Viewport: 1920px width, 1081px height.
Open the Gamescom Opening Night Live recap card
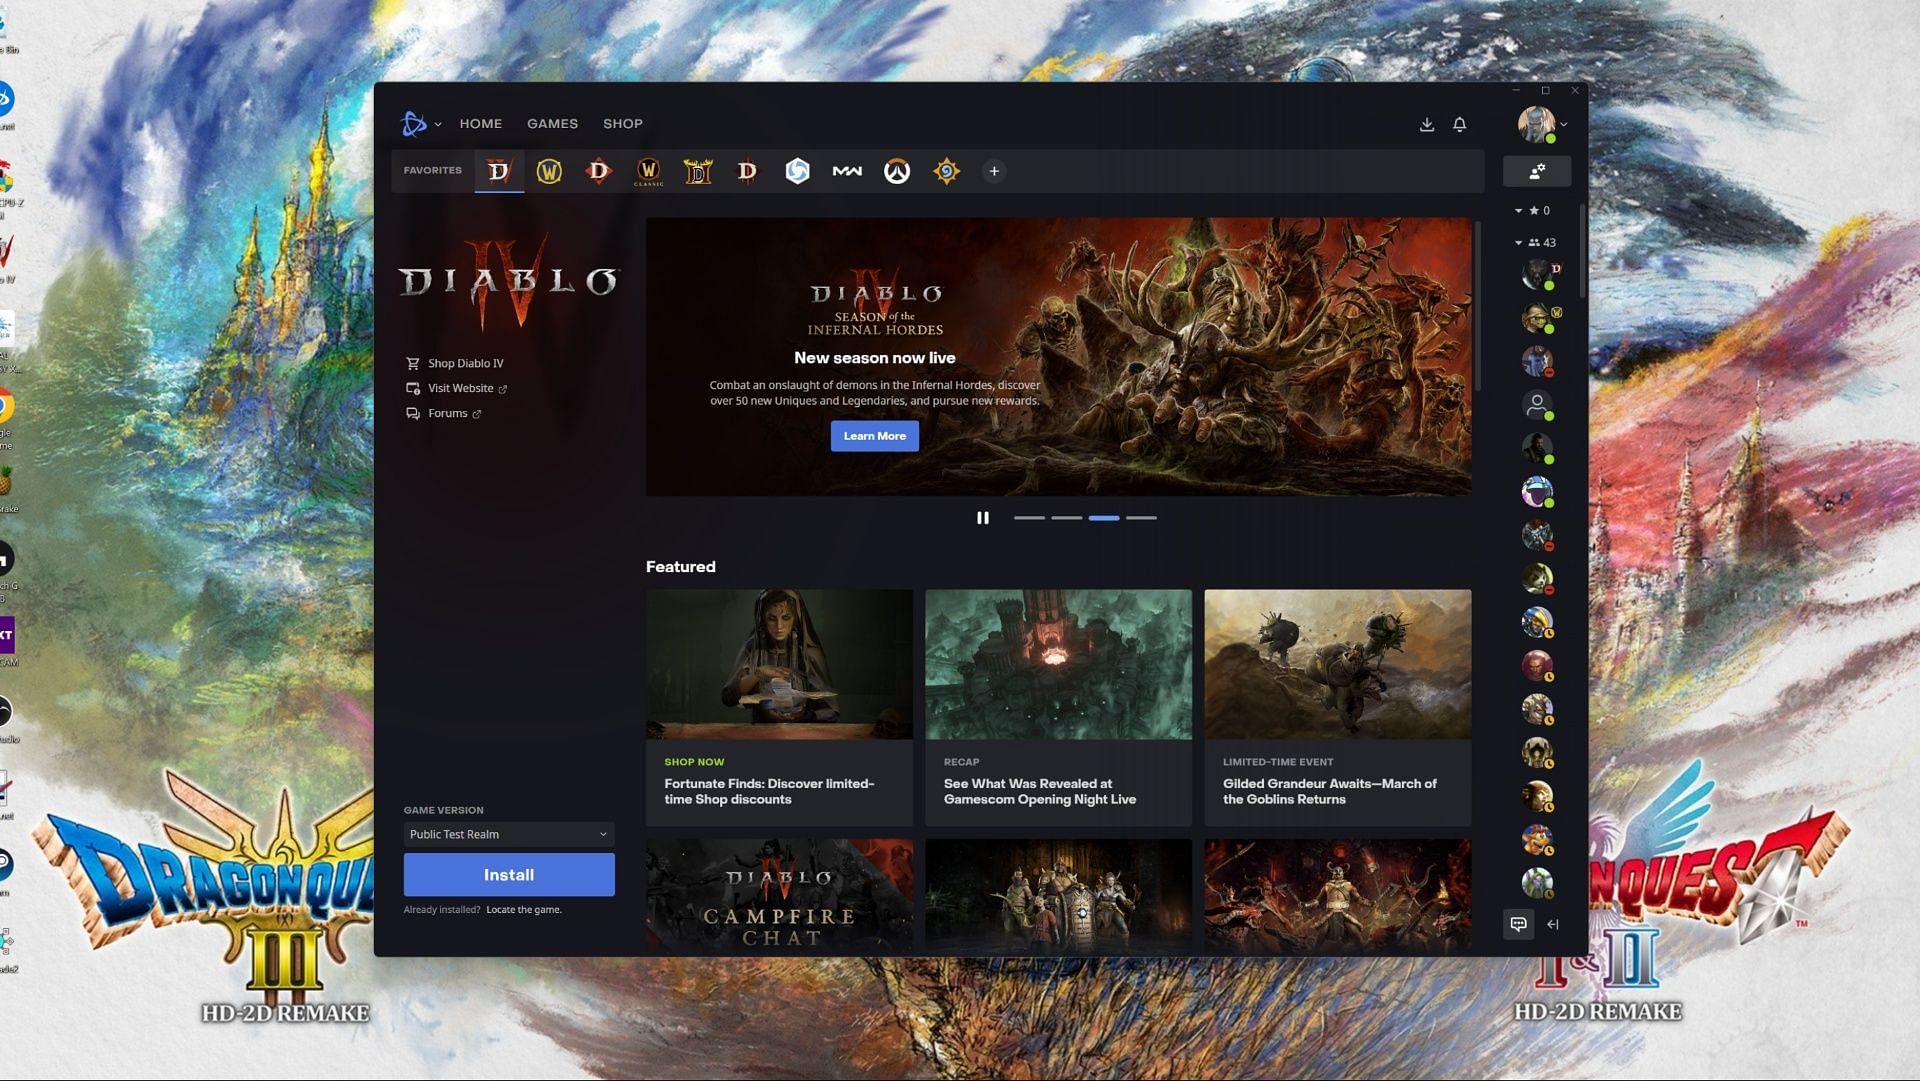(x=1058, y=707)
